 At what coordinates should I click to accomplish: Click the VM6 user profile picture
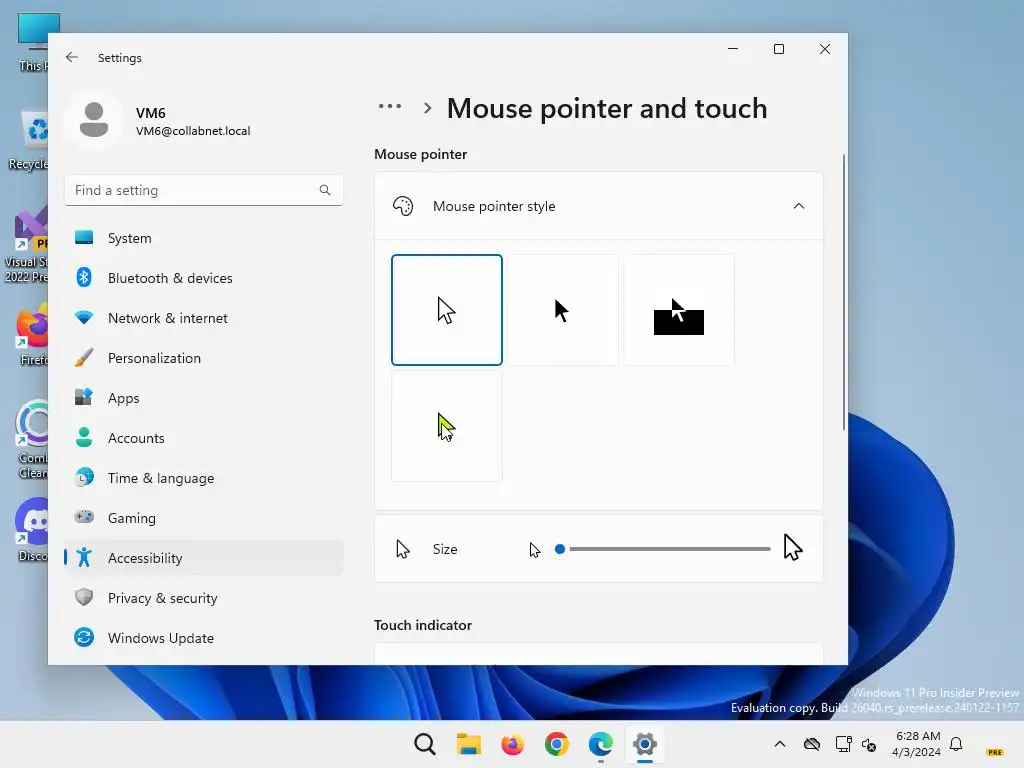[x=93, y=120]
